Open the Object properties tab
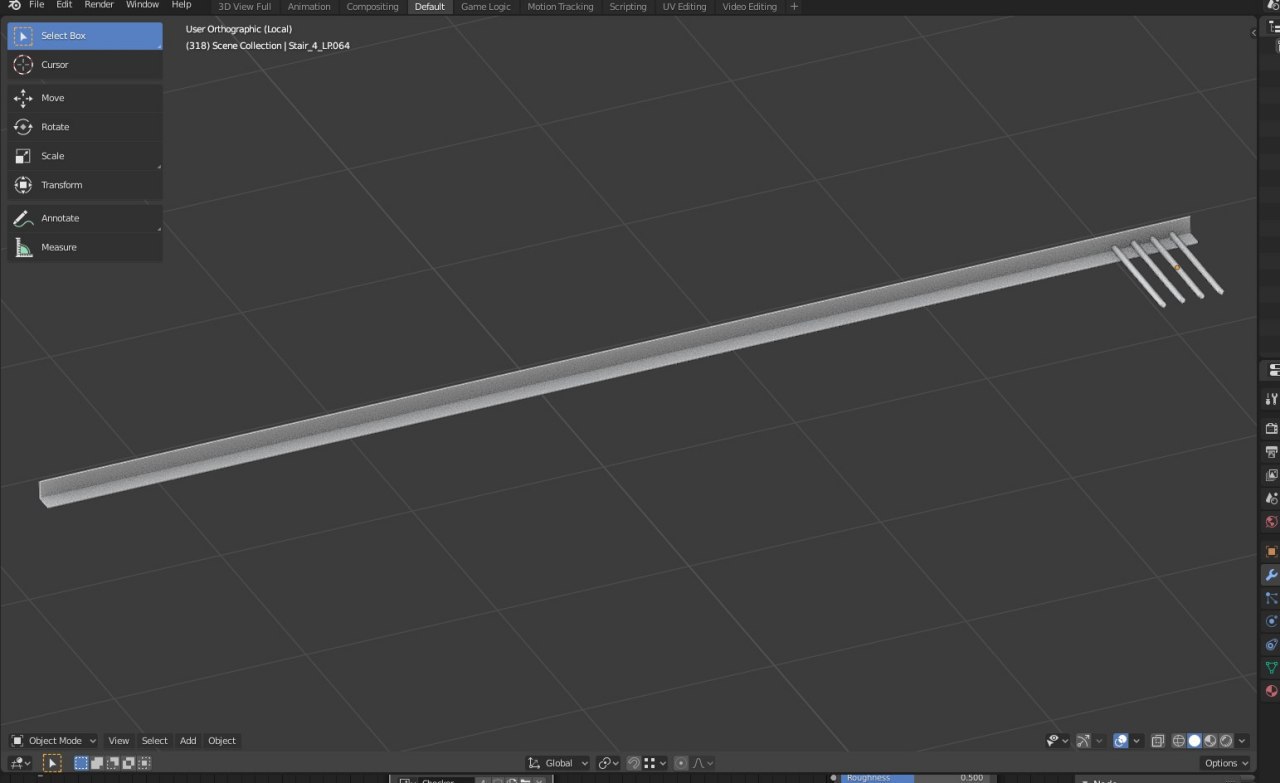Screen dimensions: 1280x783 1271,551
